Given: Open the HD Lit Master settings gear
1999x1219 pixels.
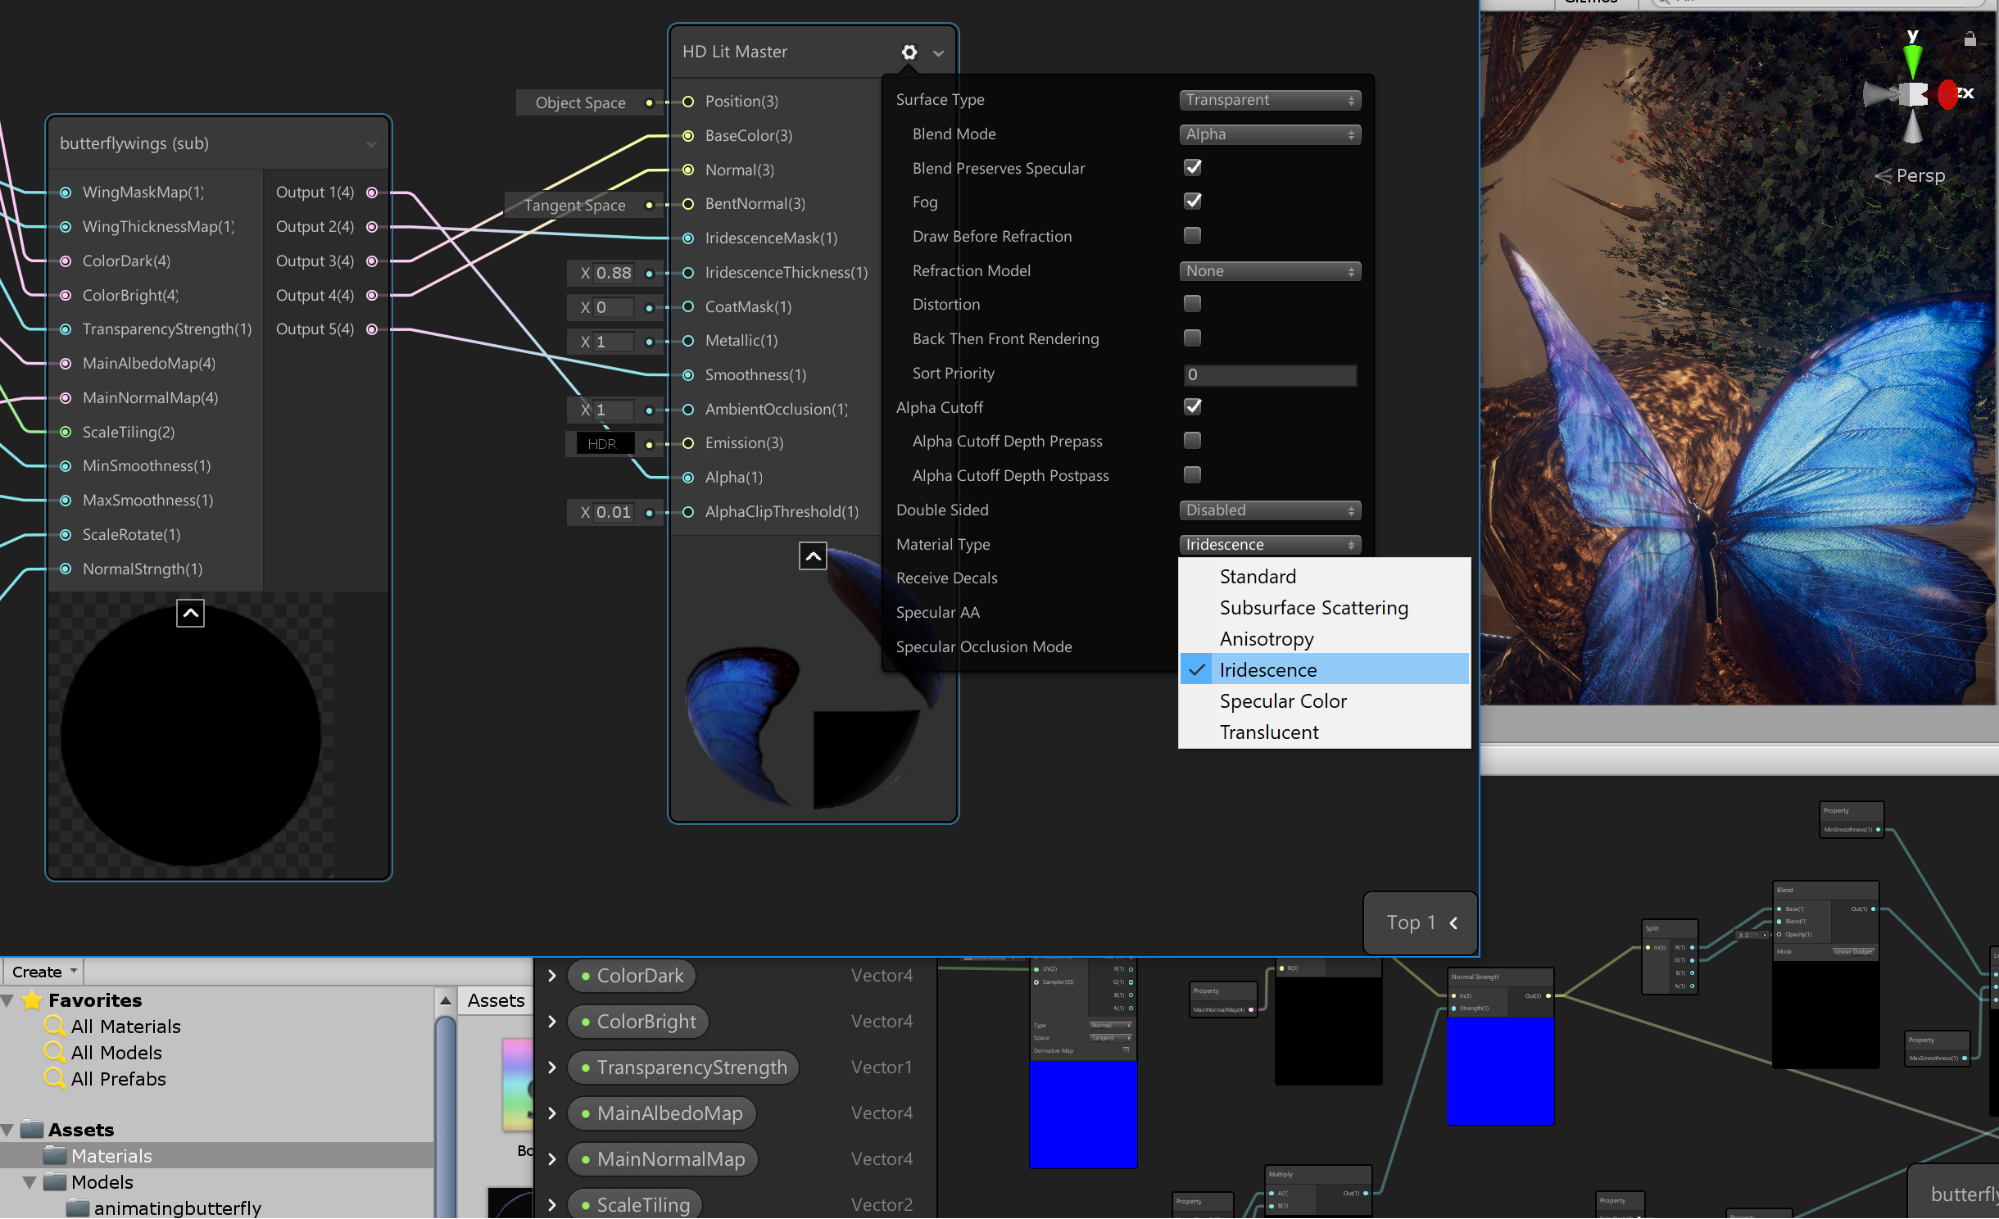Looking at the screenshot, I should (909, 52).
